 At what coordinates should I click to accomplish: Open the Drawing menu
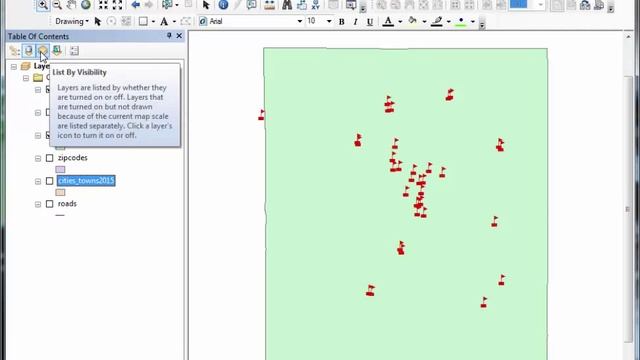[x=72, y=21]
